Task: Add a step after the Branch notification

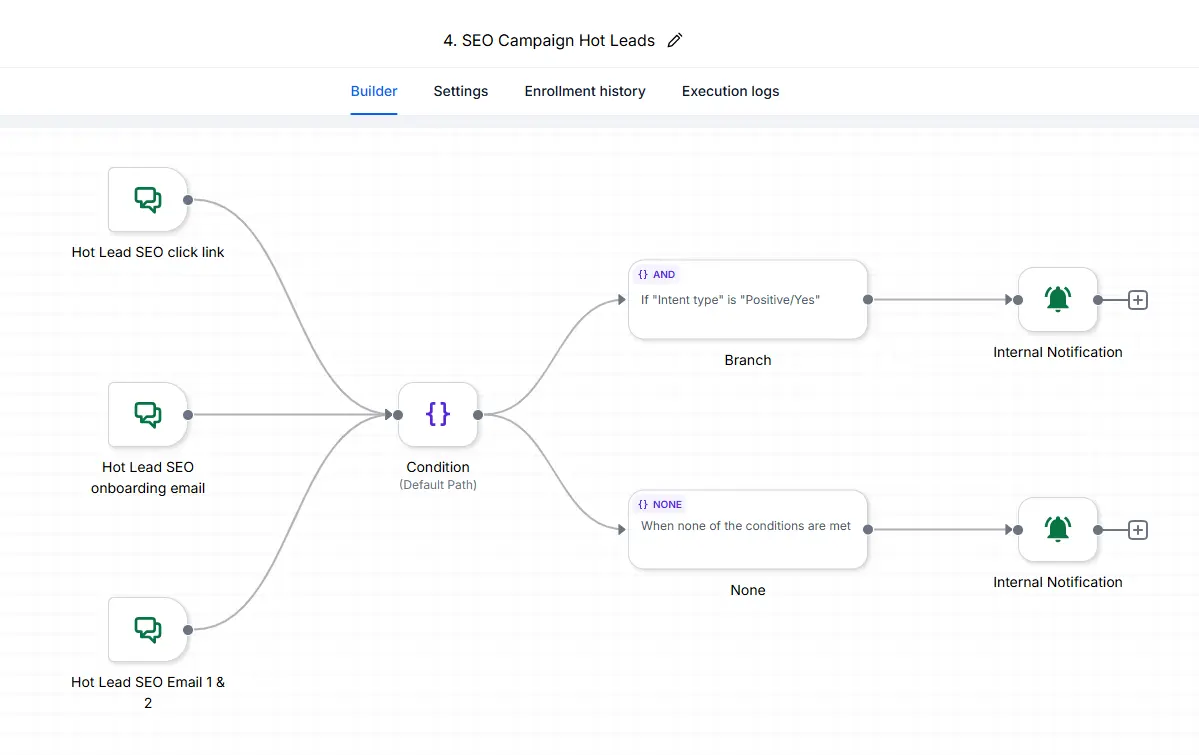Action: [1138, 300]
